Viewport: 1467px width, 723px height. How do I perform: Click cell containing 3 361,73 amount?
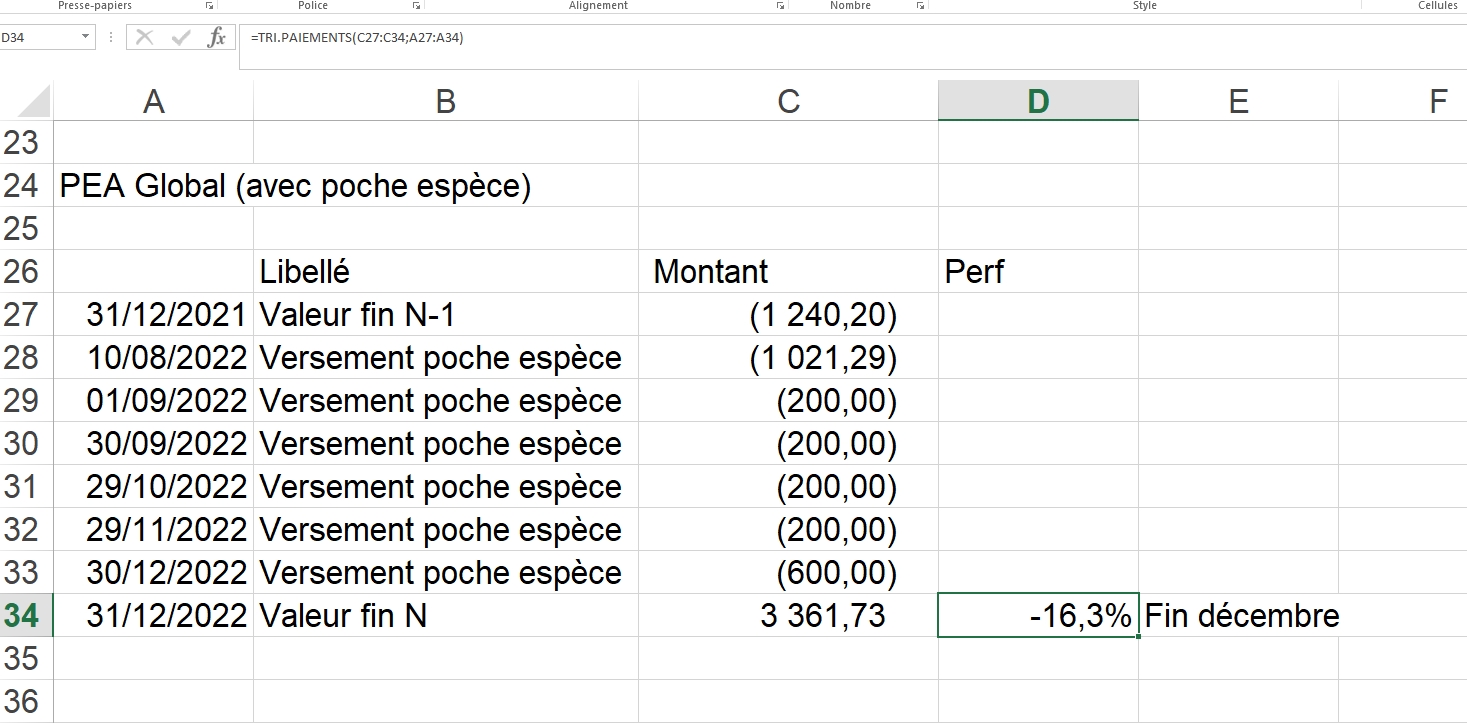click(x=788, y=616)
